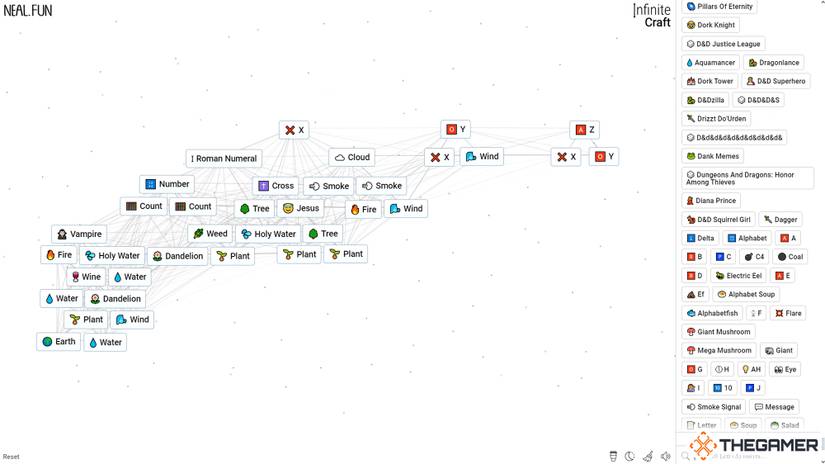Choose Pillars Of Eternity from sidebar
The width and height of the screenshot is (825, 464).
pos(720,7)
